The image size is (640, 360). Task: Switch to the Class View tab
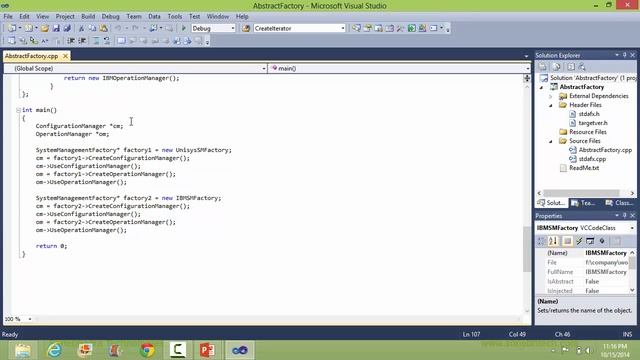(x=620, y=203)
